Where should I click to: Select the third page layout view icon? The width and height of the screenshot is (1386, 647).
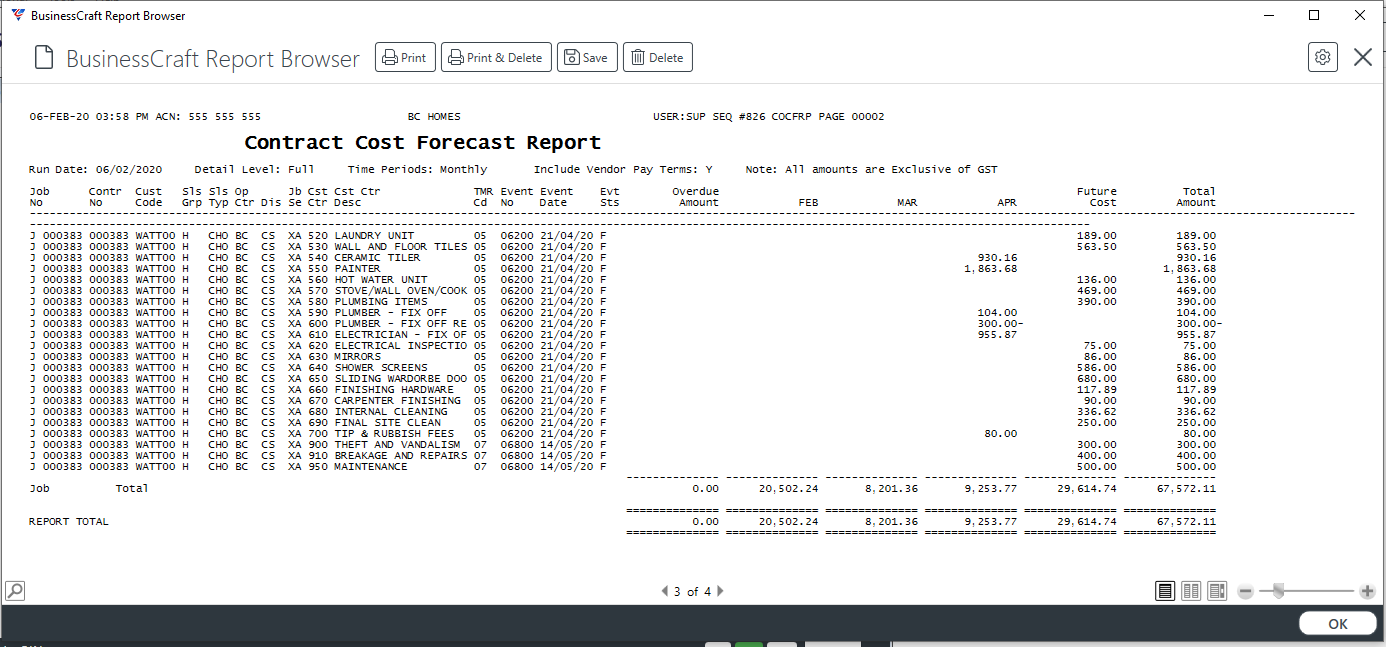click(x=1217, y=591)
